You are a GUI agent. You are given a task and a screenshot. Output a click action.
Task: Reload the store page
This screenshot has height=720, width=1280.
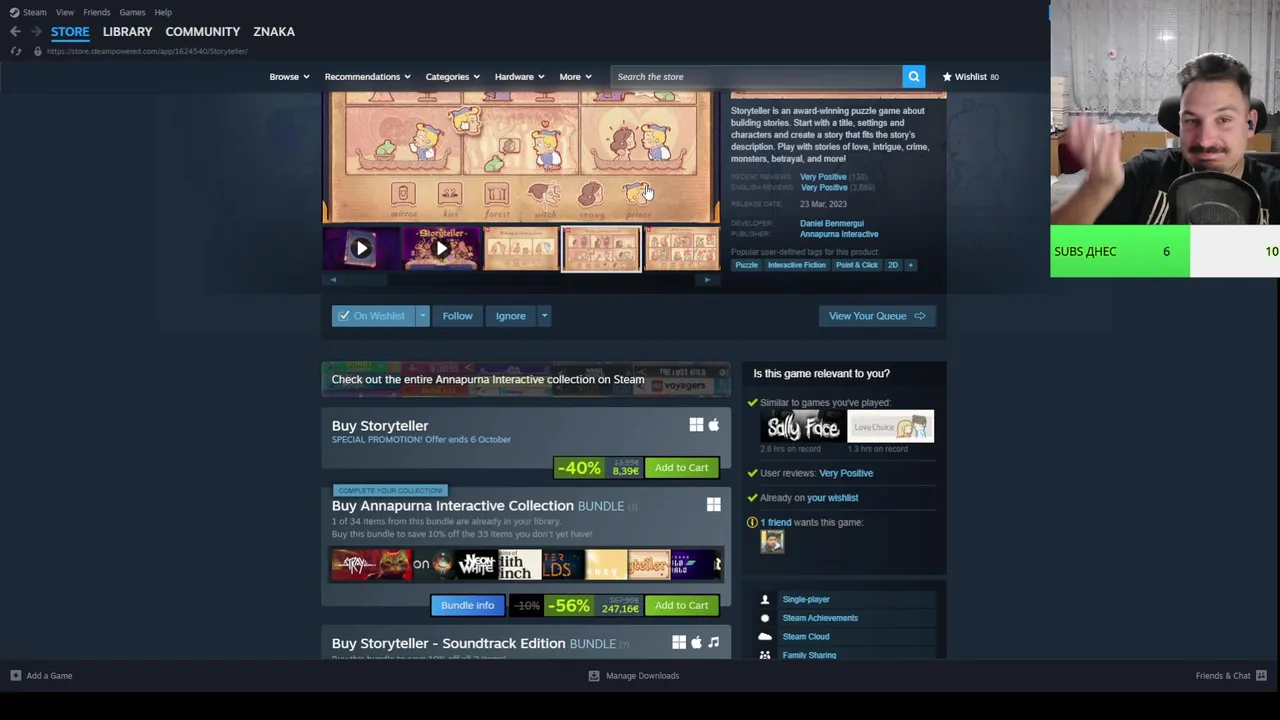tap(15, 51)
